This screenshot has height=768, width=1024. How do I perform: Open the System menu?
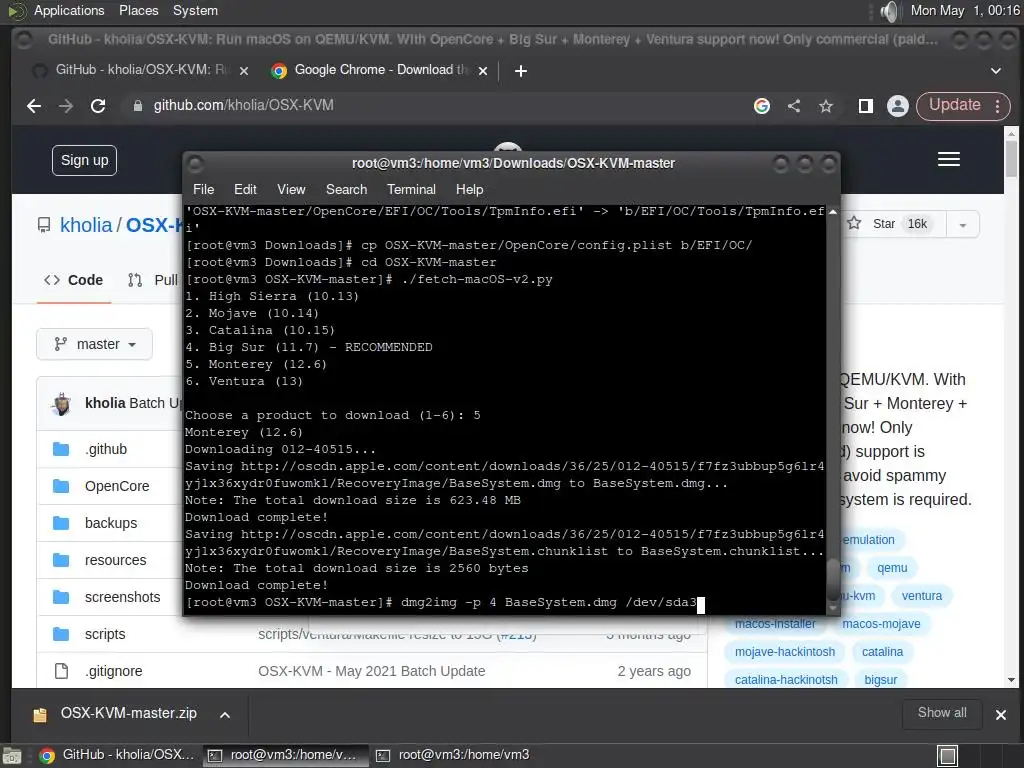[x=195, y=10]
